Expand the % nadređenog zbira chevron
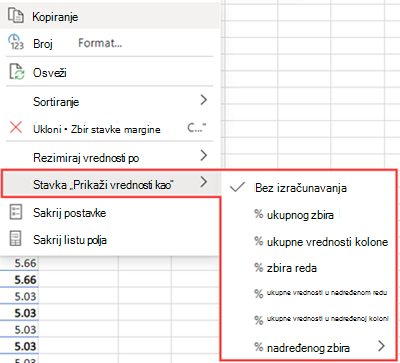The image size is (400, 363). pyautogui.click(x=382, y=346)
